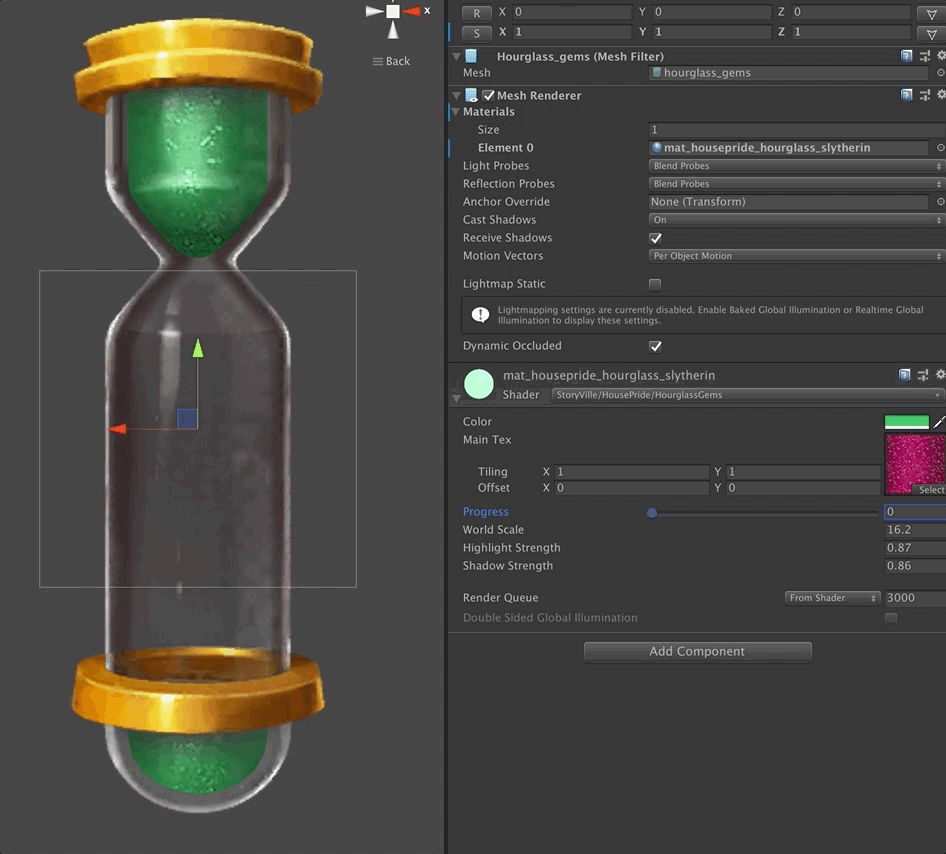Click the gizmo center cube
946x854 pixels.
[x=393, y=11]
